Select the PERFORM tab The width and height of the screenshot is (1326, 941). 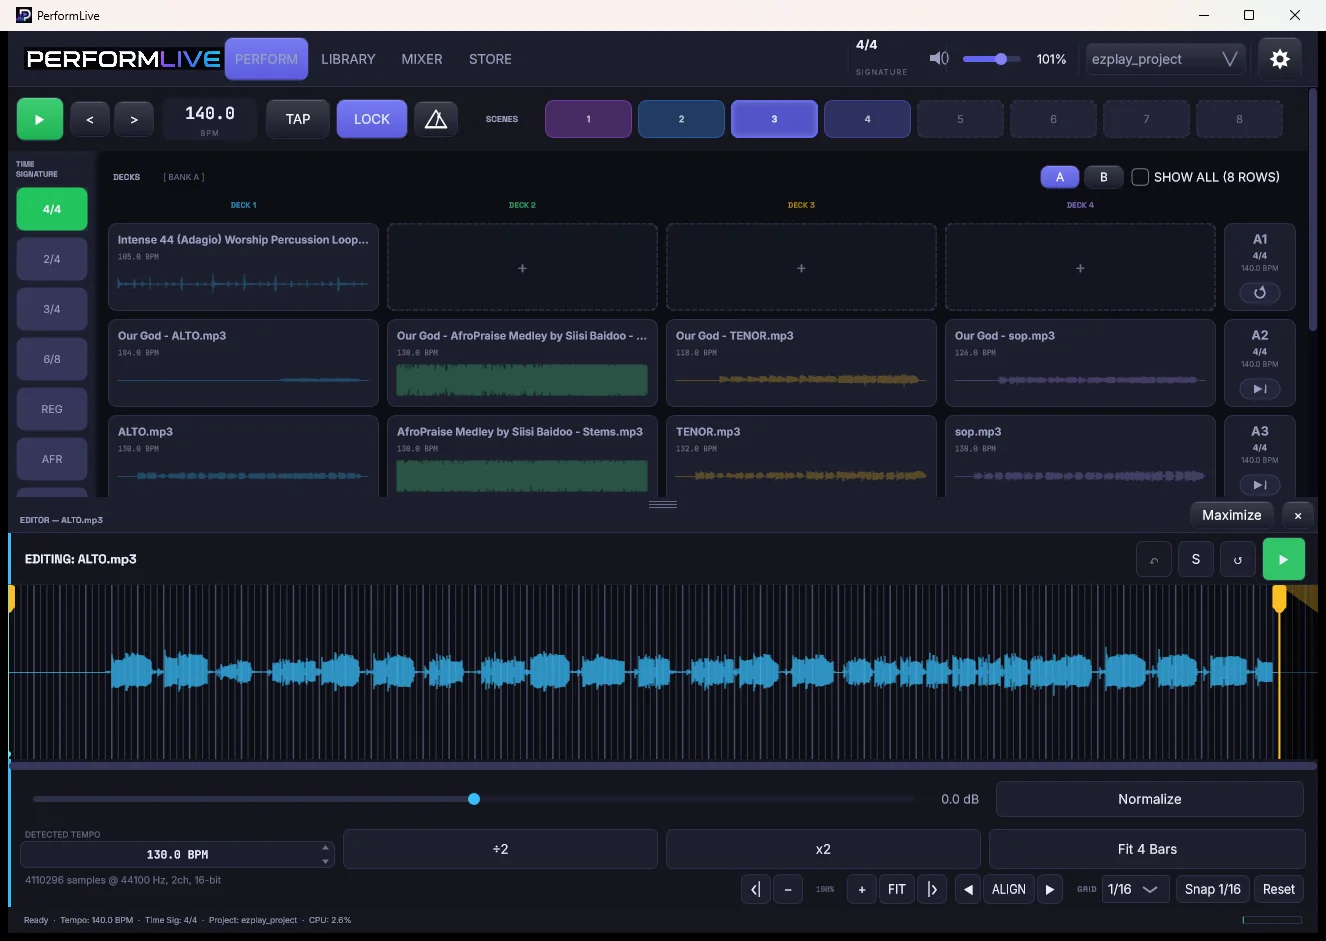click(266, 59)
